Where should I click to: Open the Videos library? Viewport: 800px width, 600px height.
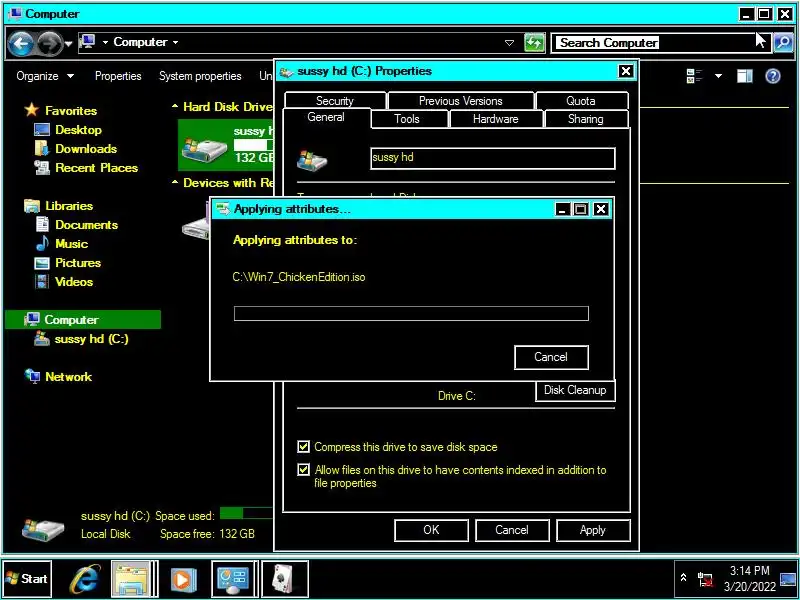74,282
